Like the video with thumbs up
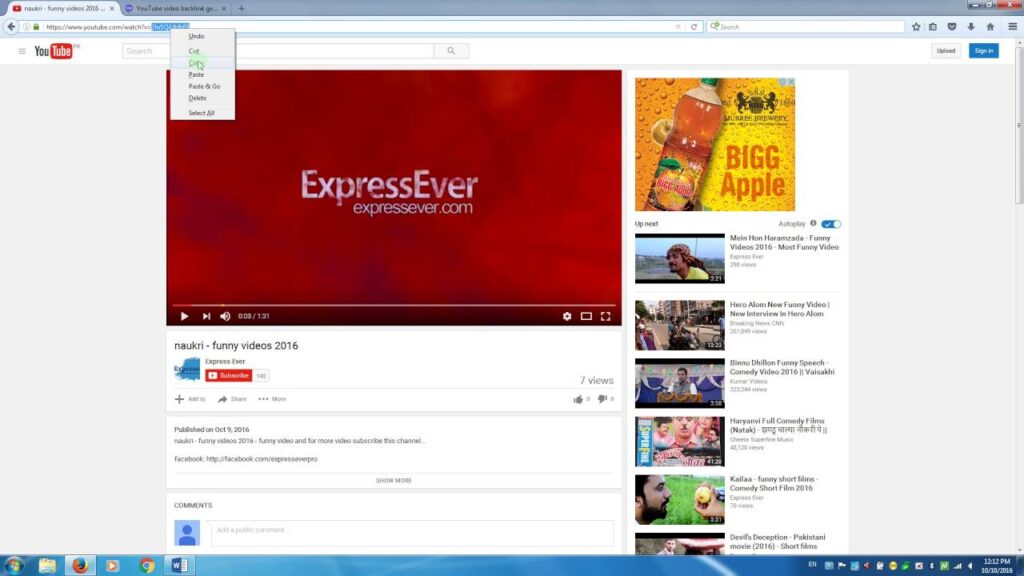Viewport: 1024px width, 576px height. [x=578, y=399]
